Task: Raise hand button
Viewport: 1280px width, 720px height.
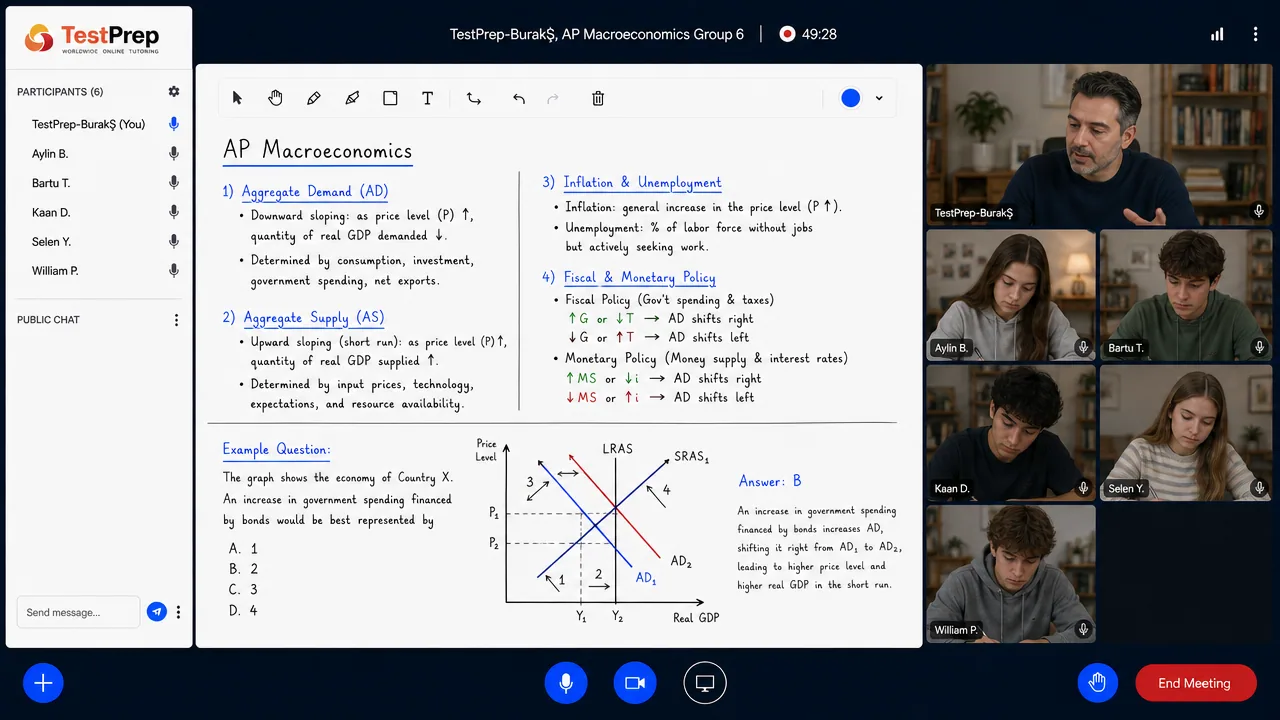Action: coord(1098,683)
